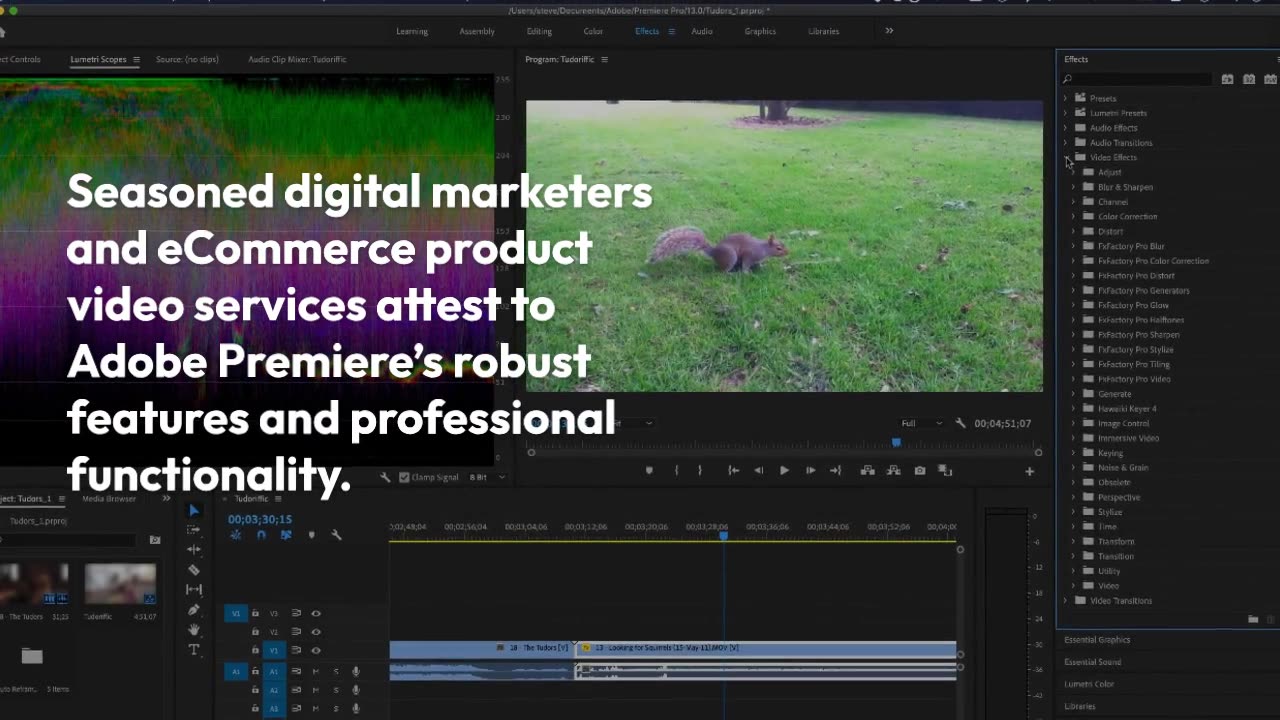Switch to the Editing workspace

[x=539, y=31]
